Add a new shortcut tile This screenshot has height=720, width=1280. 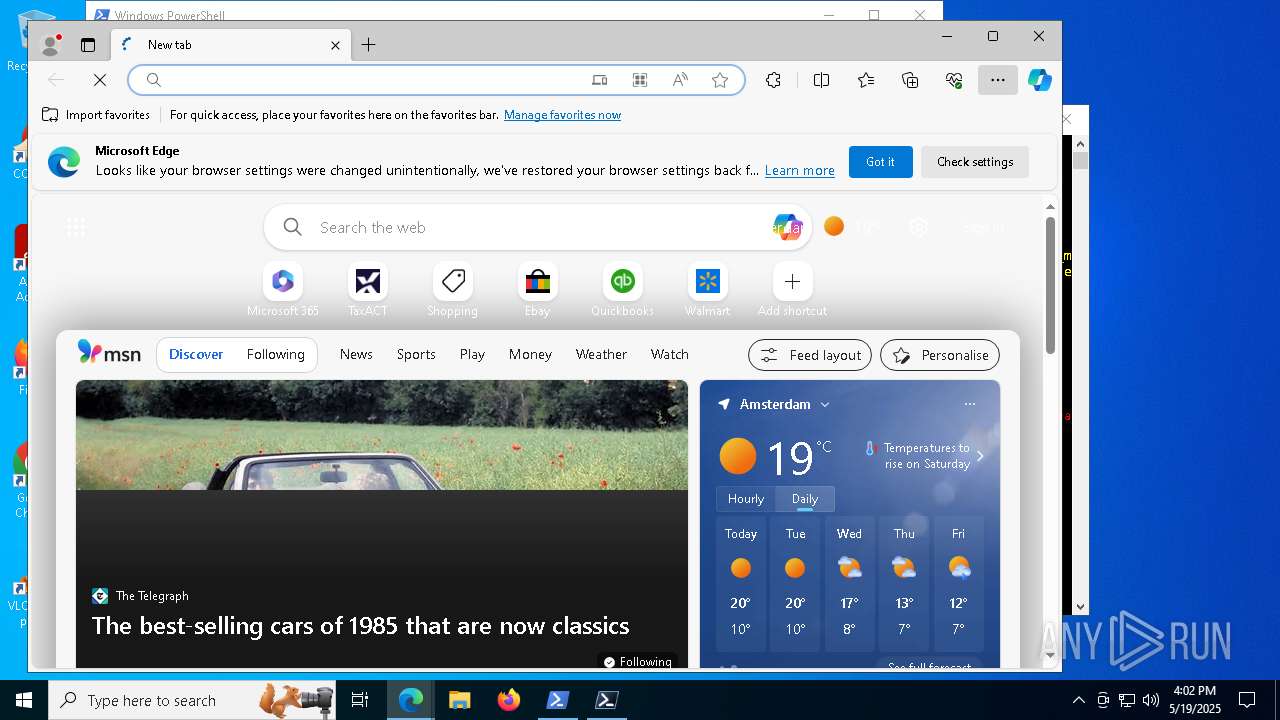tap(792, 290)
